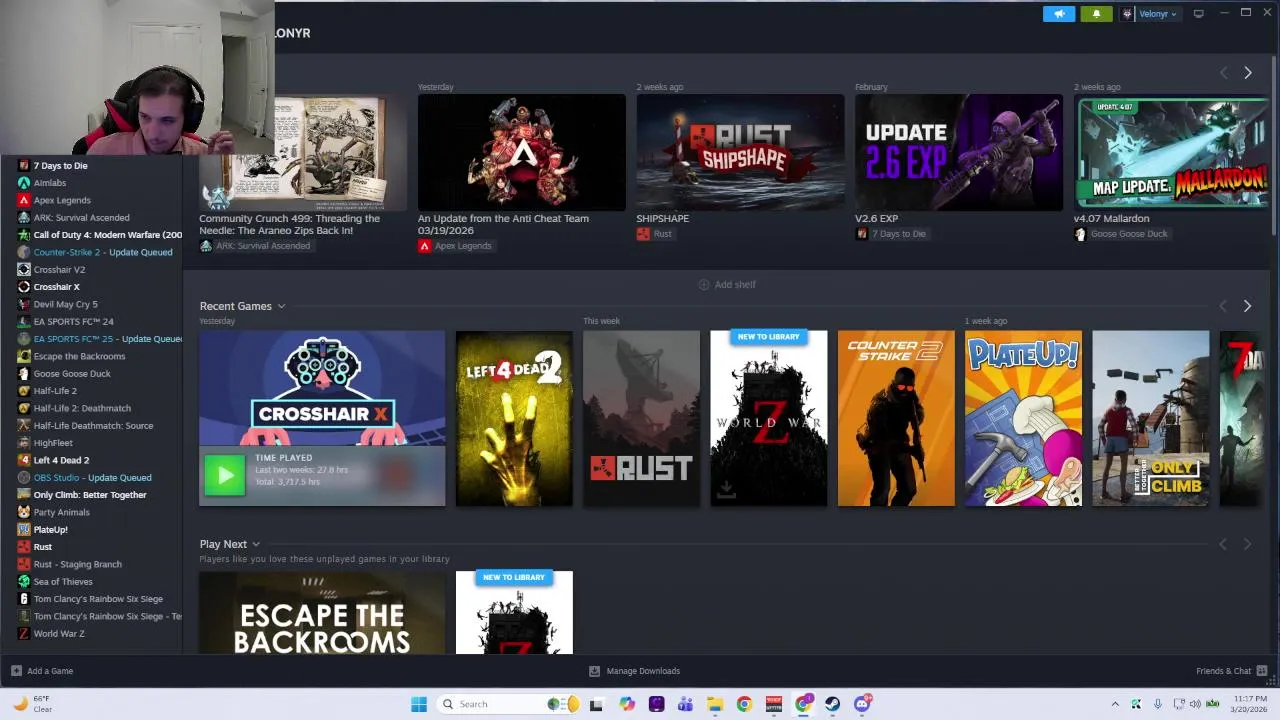Viewport: 1280px width, 720px height.
Task: Click the Velonyr profile avatar
Action: [1128, 14]
